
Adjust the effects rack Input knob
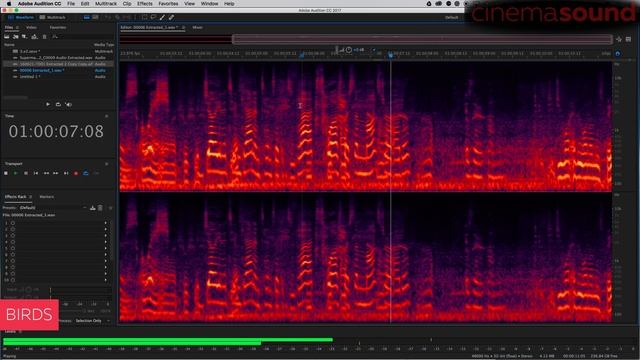click(x=29, y=289)
